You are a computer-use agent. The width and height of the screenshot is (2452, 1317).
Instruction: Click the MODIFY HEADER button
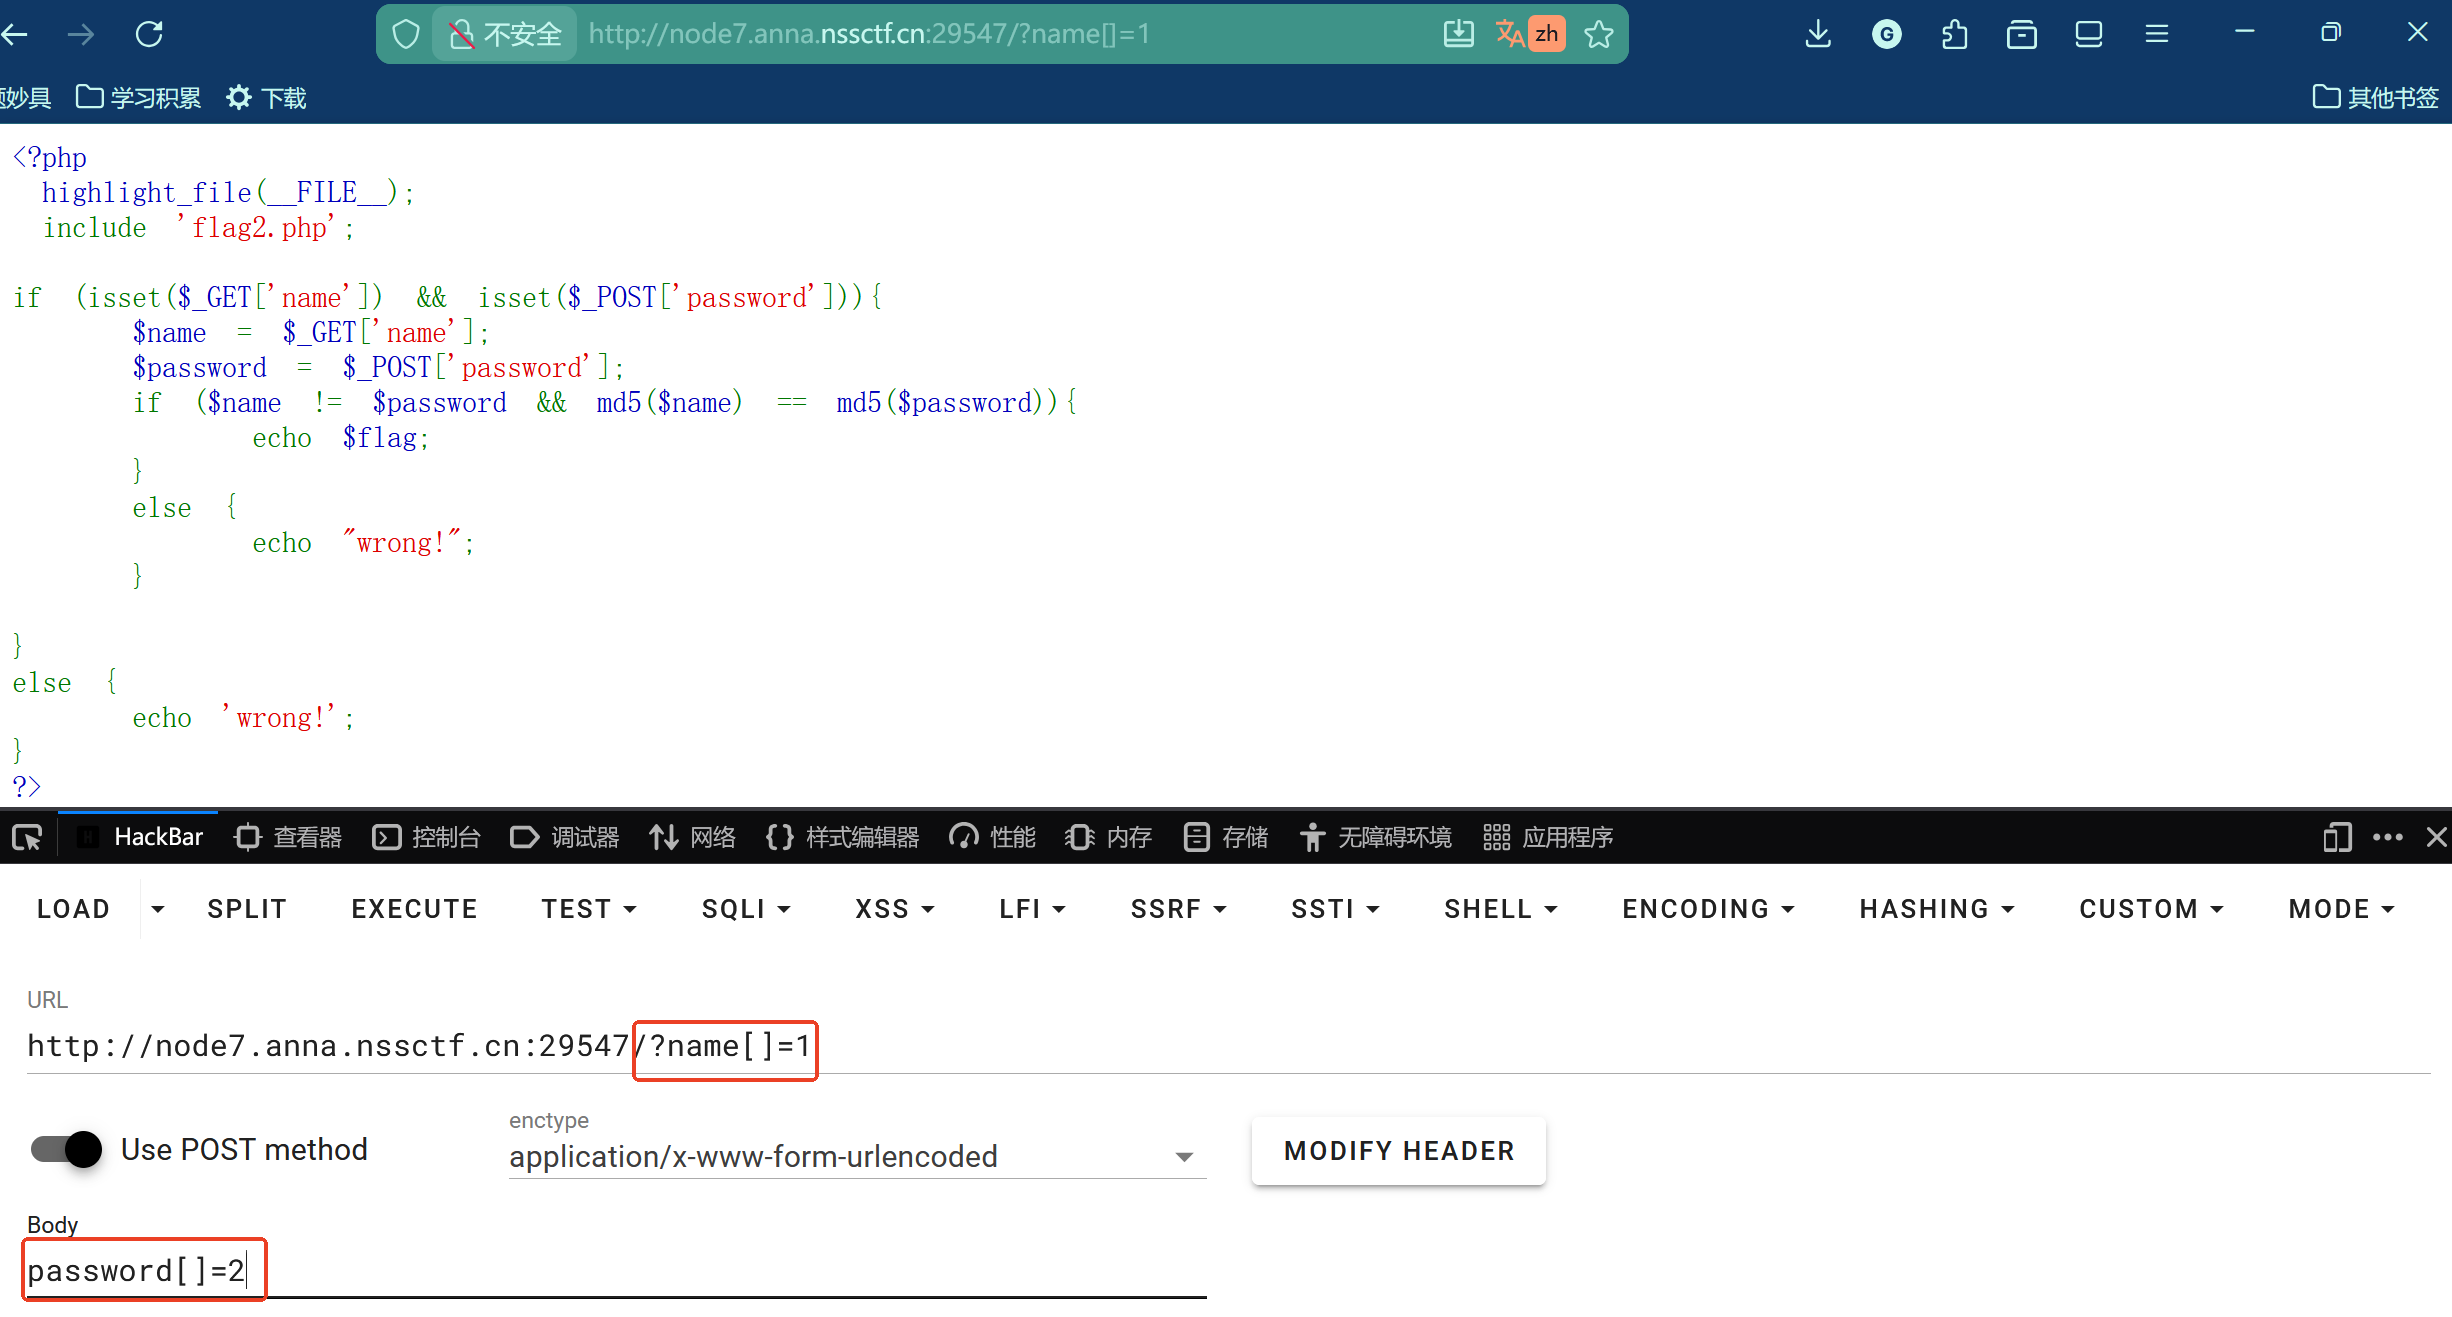[x=1398, y=1151]
